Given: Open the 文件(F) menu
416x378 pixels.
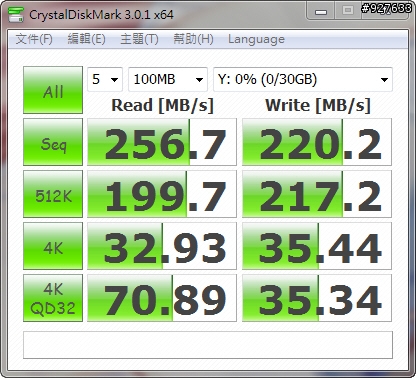Looking at the screenshot, I should click(34, 39).
